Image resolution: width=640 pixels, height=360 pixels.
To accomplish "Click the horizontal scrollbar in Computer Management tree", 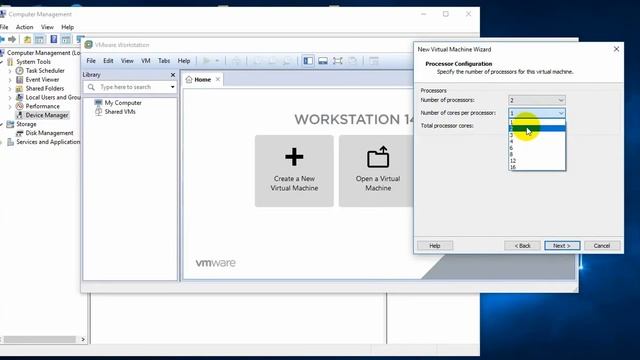I will coord(40,340).
